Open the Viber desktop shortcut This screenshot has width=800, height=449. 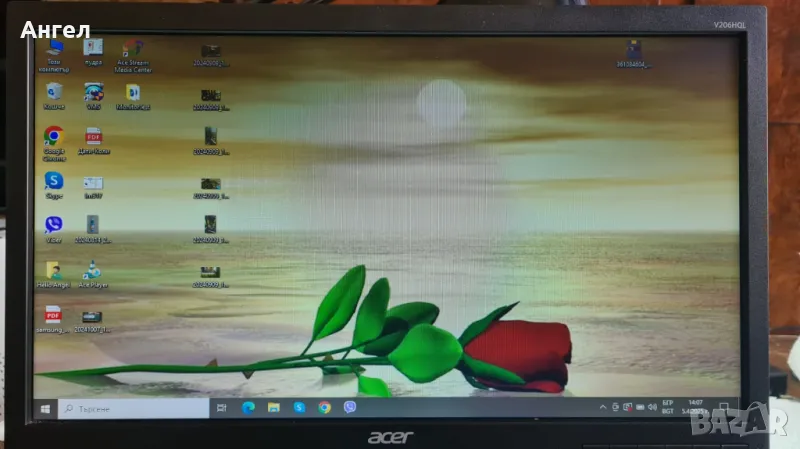[54, 229]
